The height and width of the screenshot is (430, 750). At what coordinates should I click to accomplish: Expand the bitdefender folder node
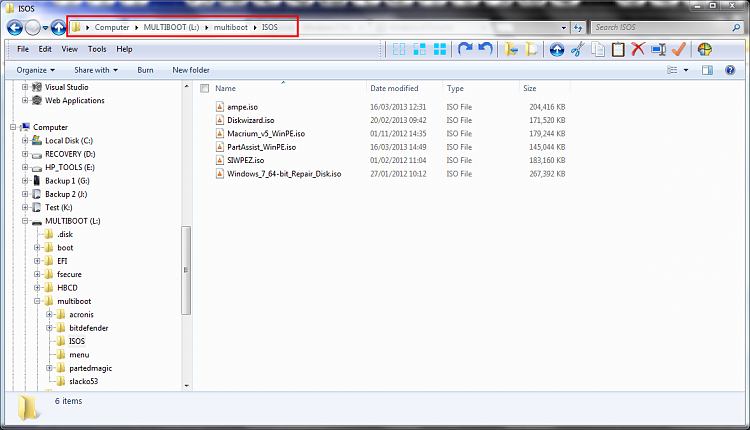pos(49,328)
